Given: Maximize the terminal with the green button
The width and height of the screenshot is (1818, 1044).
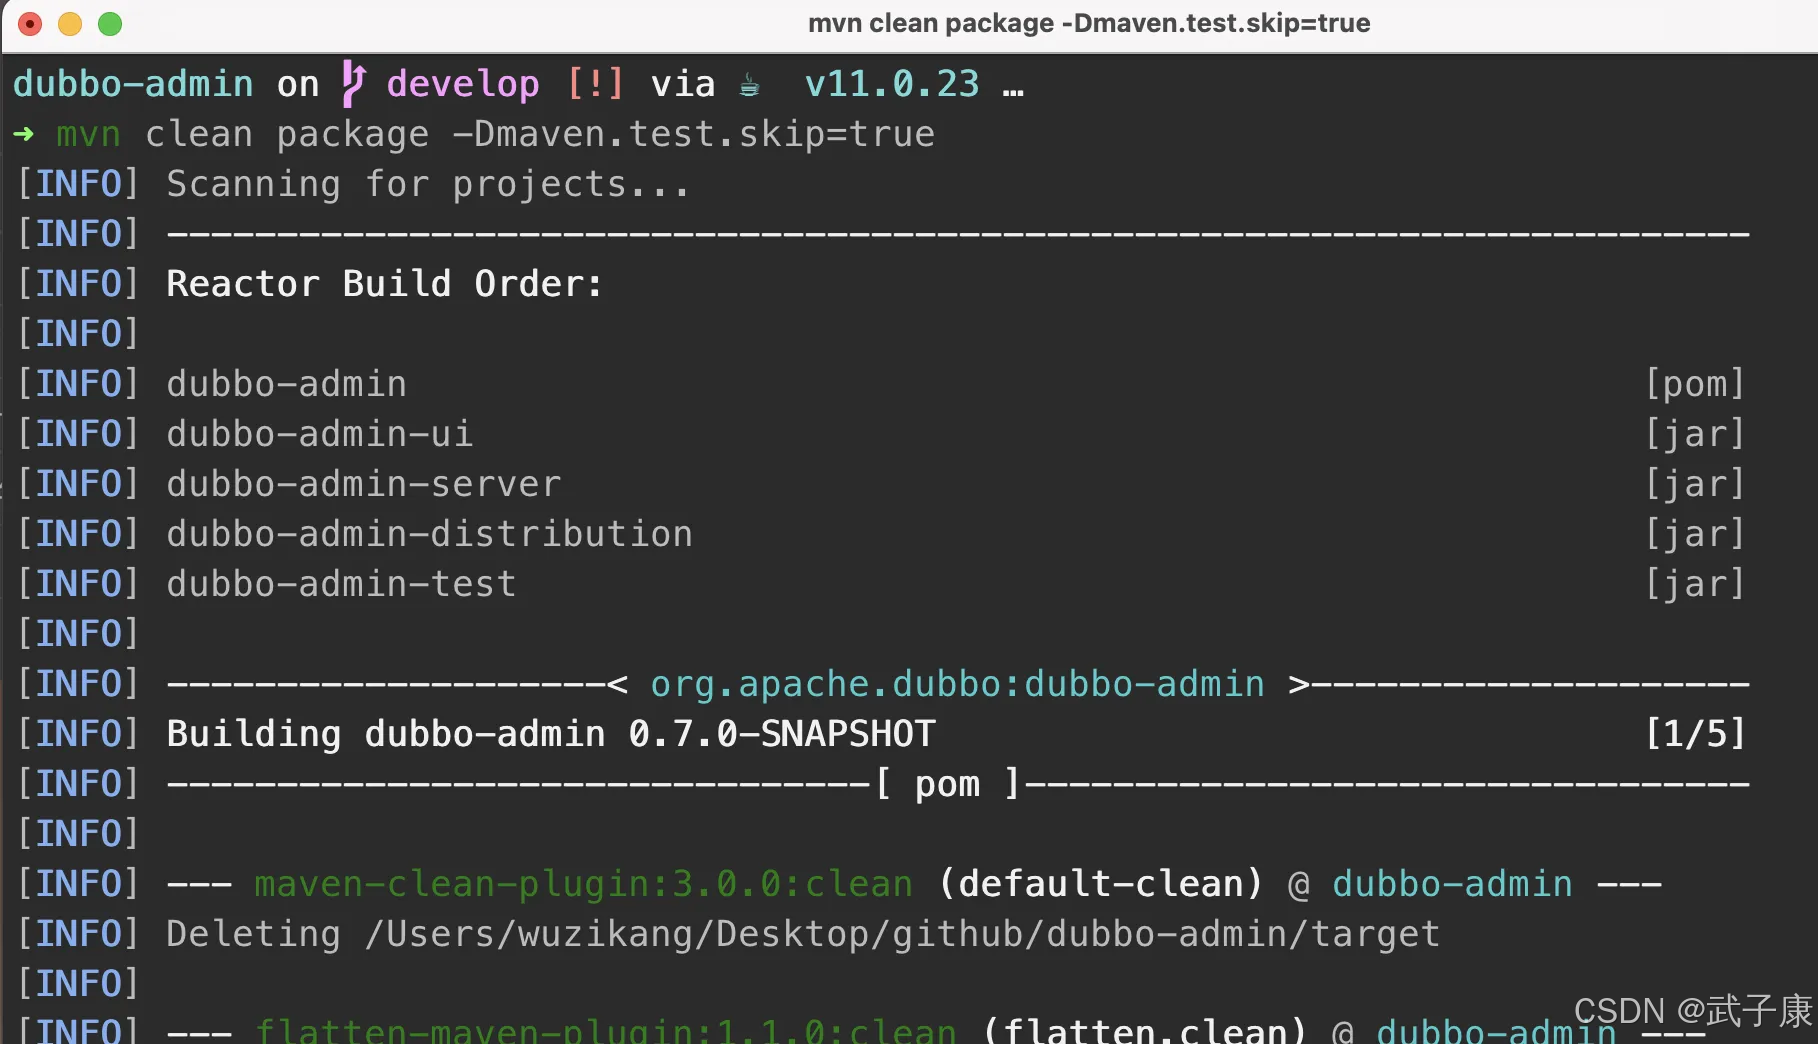Looking at the screenshot, I should pyautogui.click(x=110, y=24).
